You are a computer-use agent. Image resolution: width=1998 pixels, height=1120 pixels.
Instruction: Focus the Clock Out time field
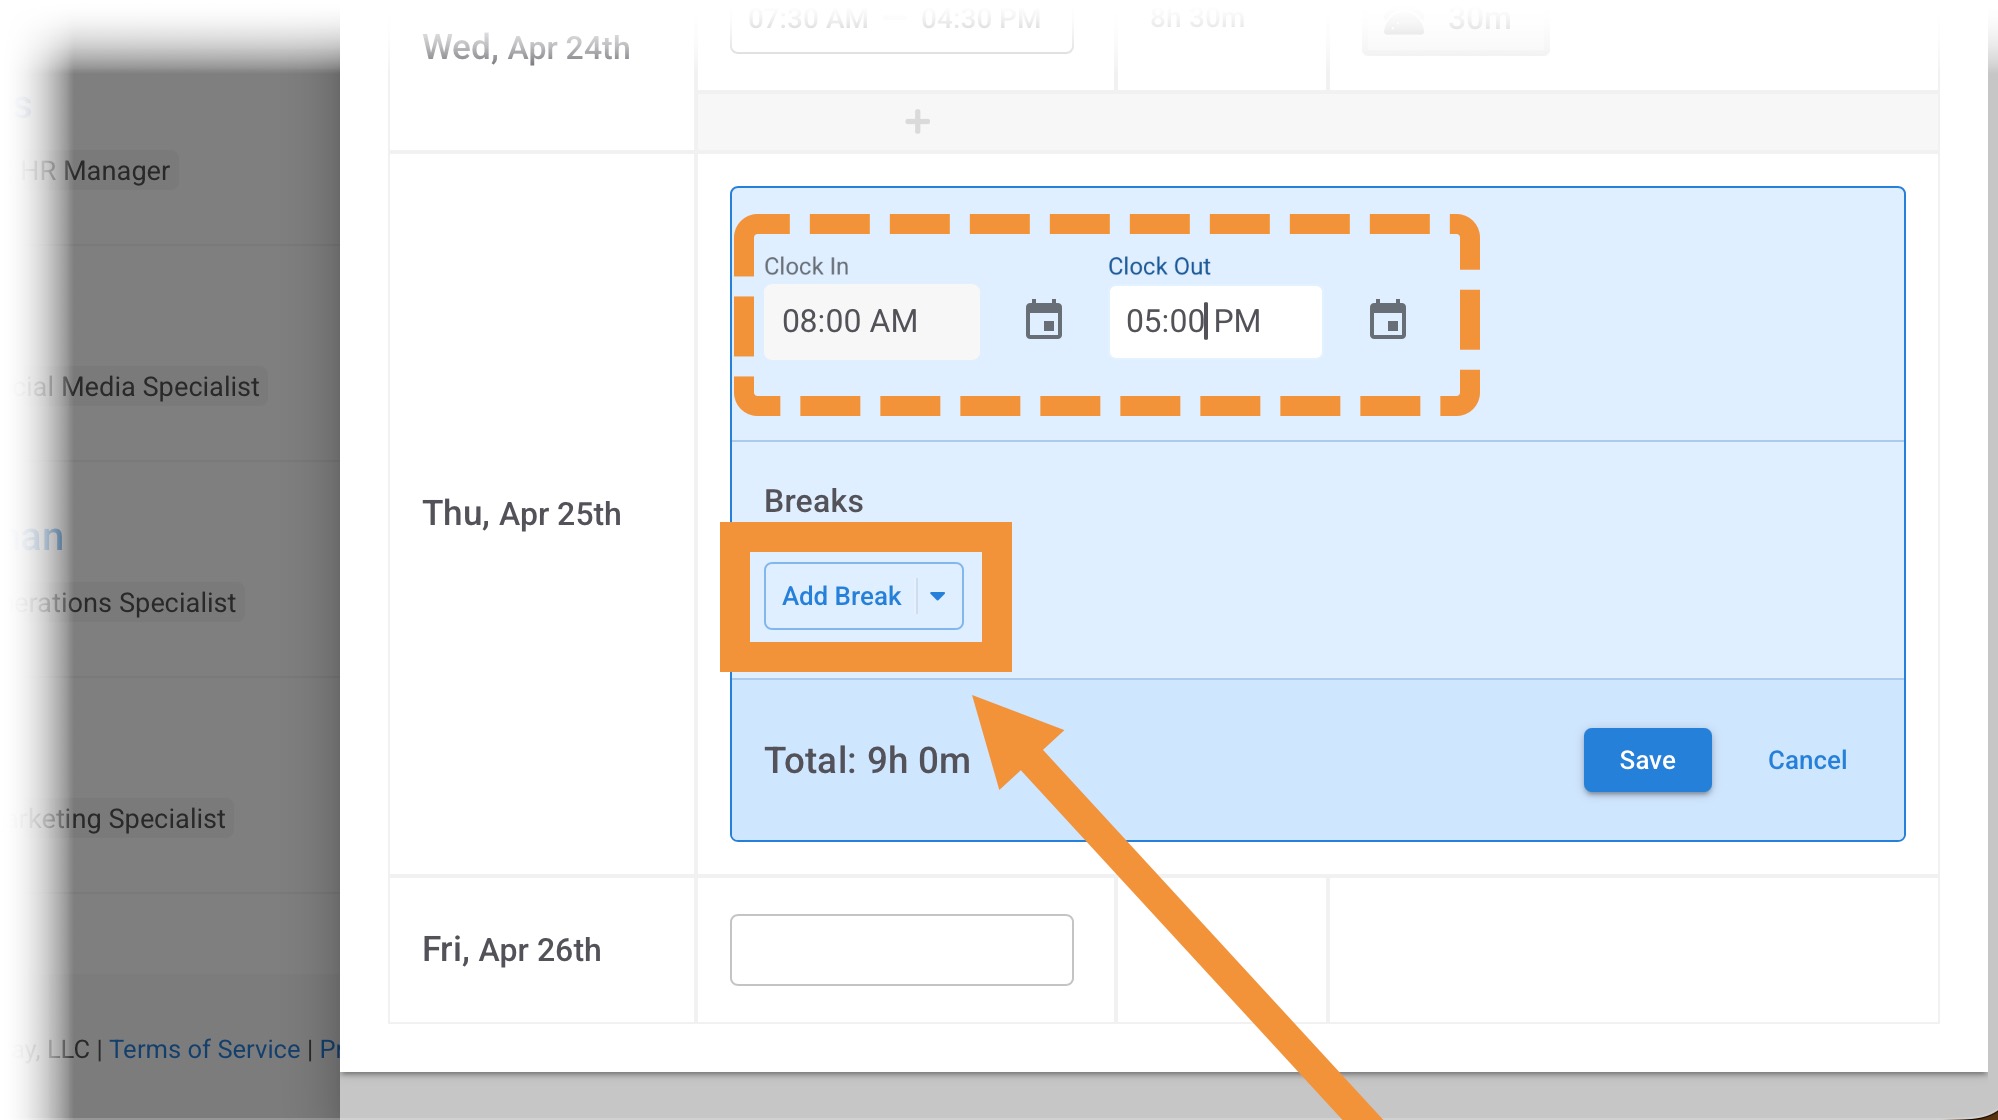pos(1215,321)
